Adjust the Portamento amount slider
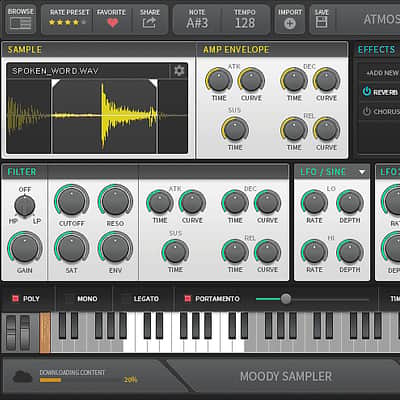400x400 pixels. [286, 299]
